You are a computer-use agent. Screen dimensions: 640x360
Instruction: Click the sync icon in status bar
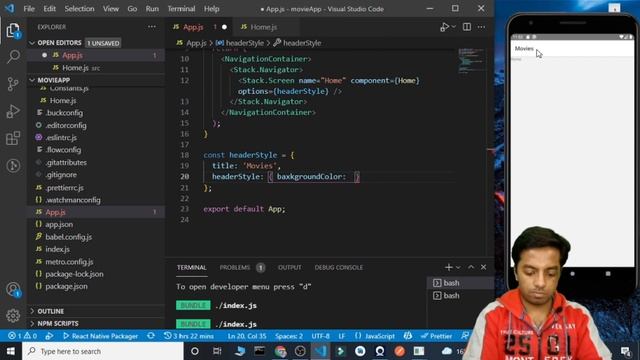151,336
